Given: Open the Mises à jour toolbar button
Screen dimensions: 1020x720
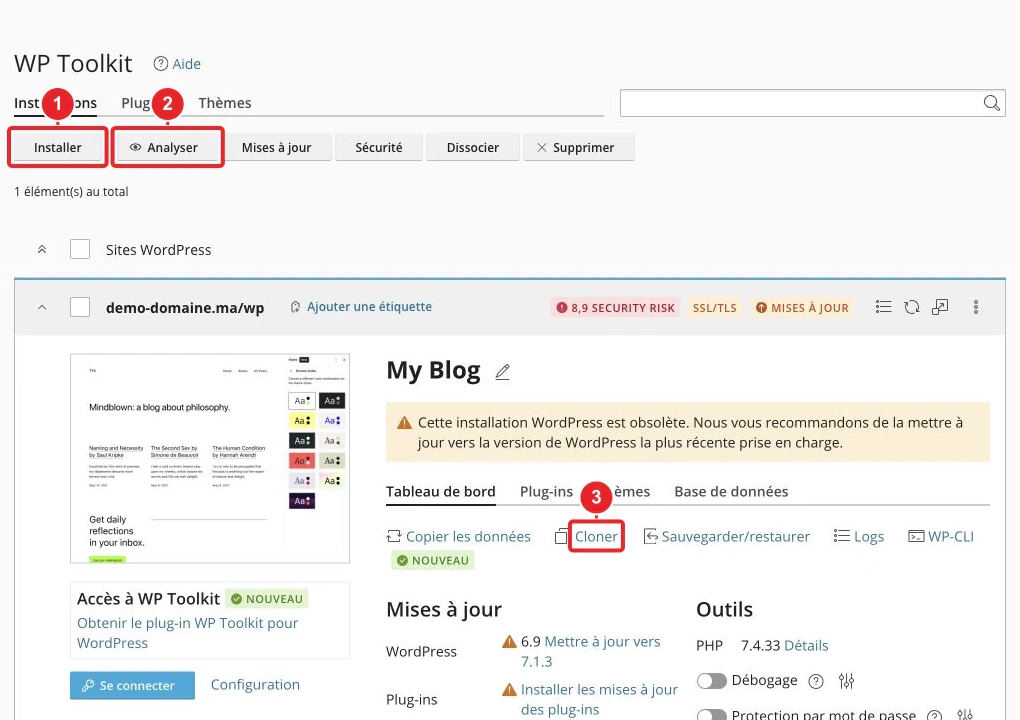Looking at the screenshot, I should [x=276, y=148].
